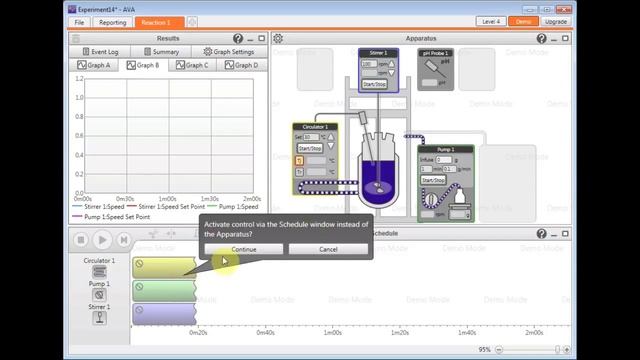The width and height of the screenshot is (640, 360).
Task: Click the Pump 1 minutes field
Action: pos(426,169)
